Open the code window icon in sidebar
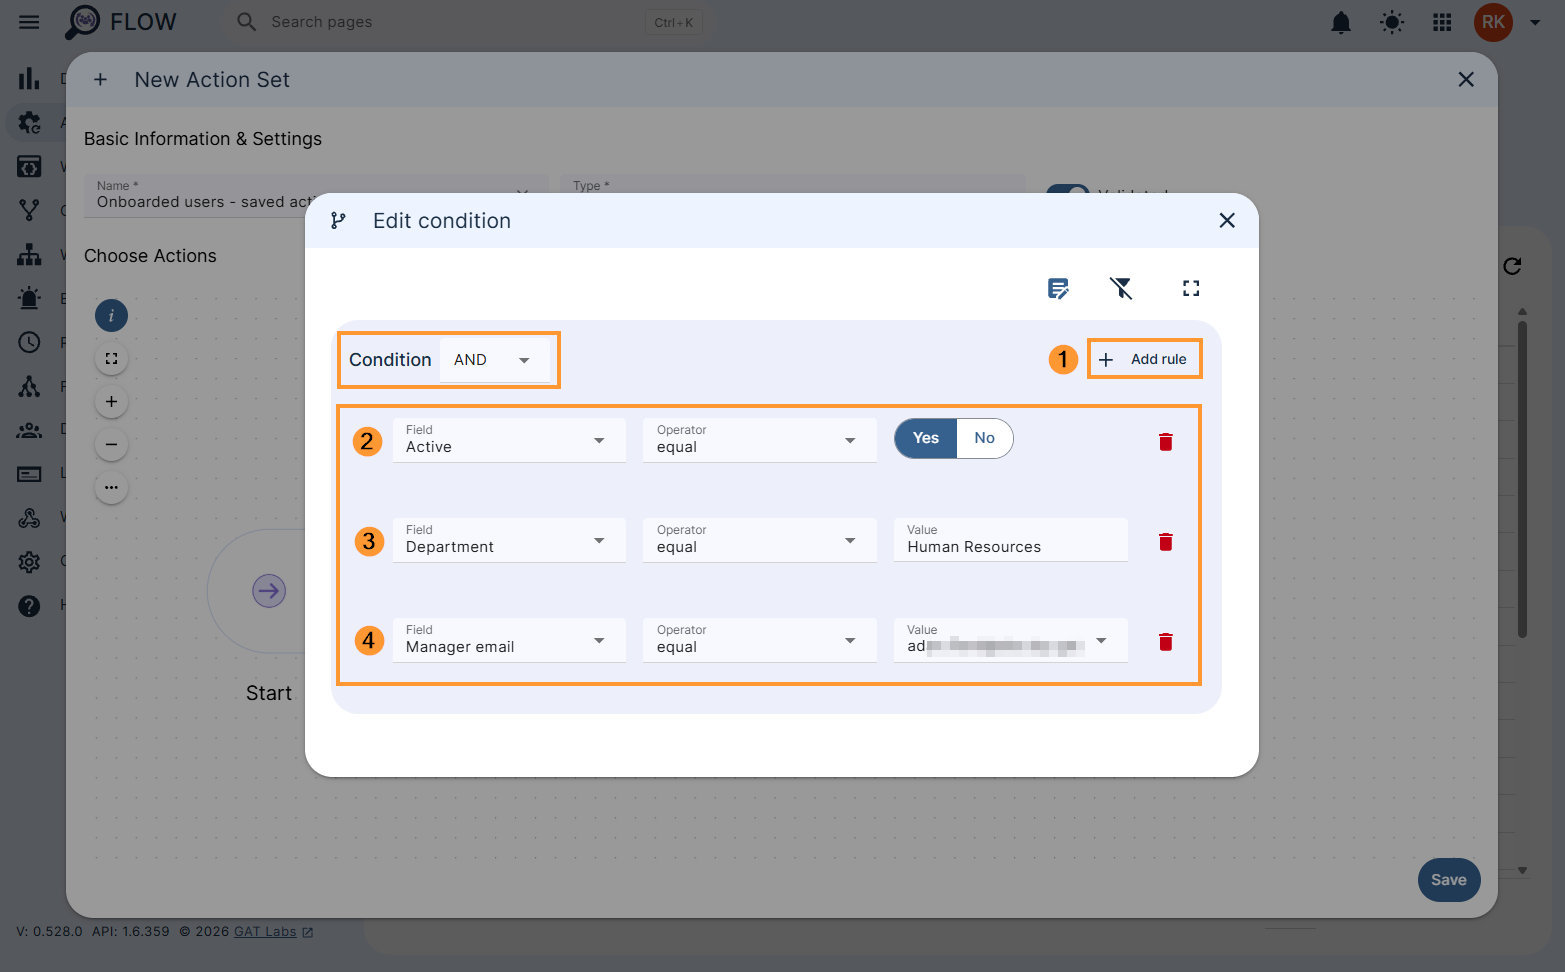The width and height of the screenshot is (1565, 972). pos(29,166)
